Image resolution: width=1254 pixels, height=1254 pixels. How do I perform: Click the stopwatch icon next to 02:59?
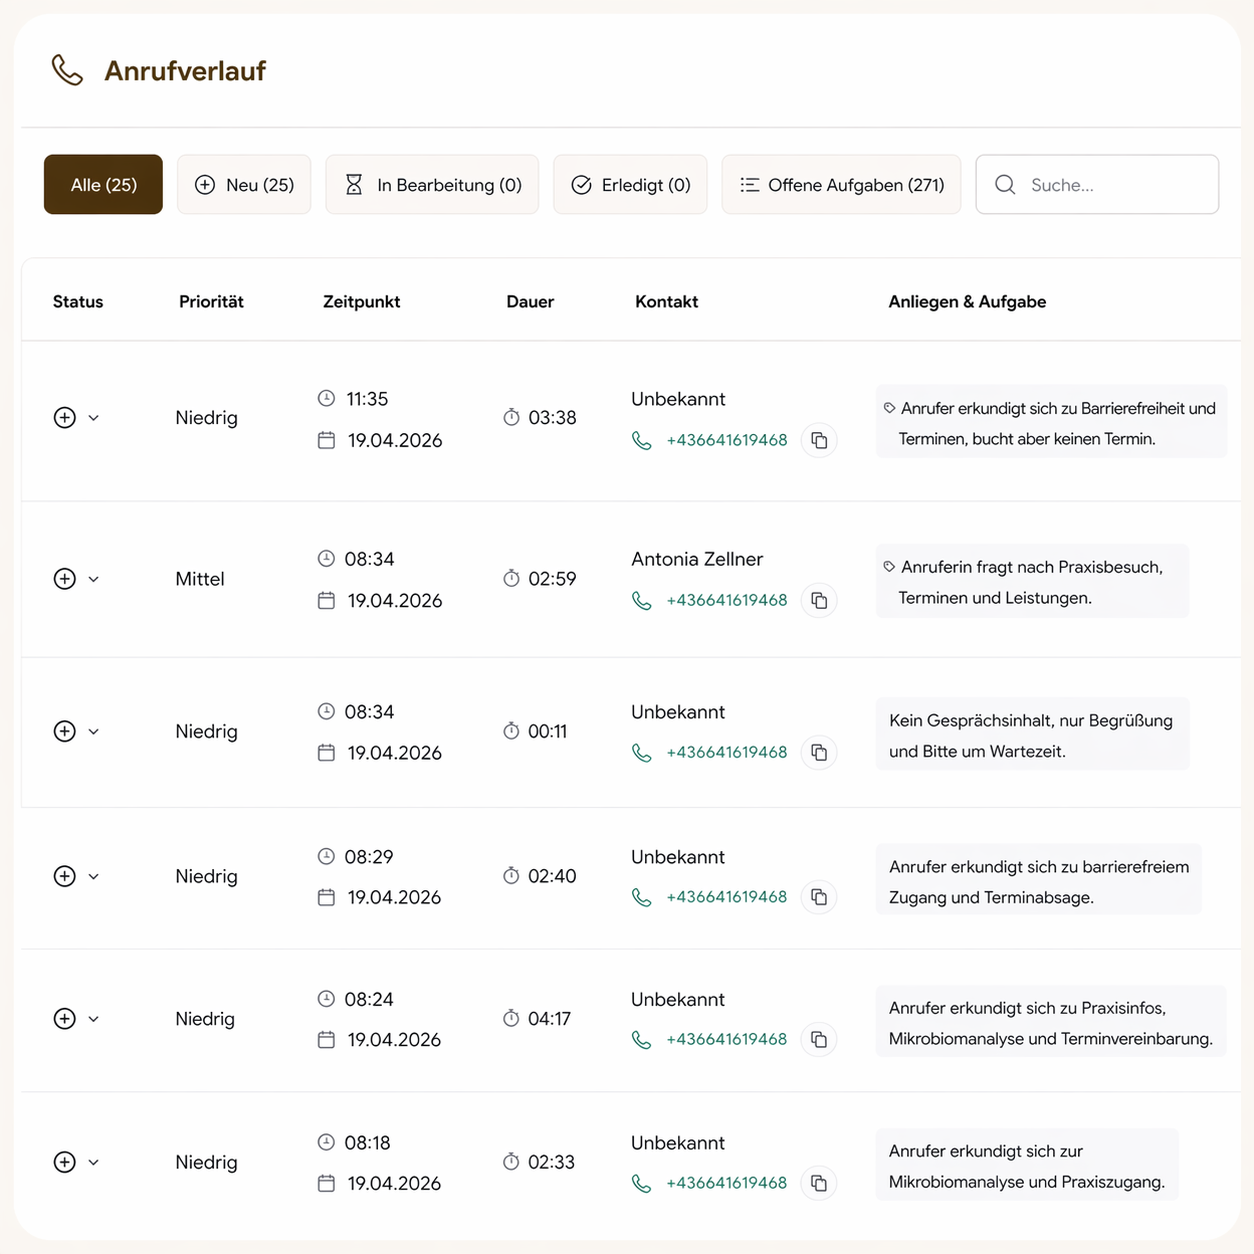click(x=511, y=578)
